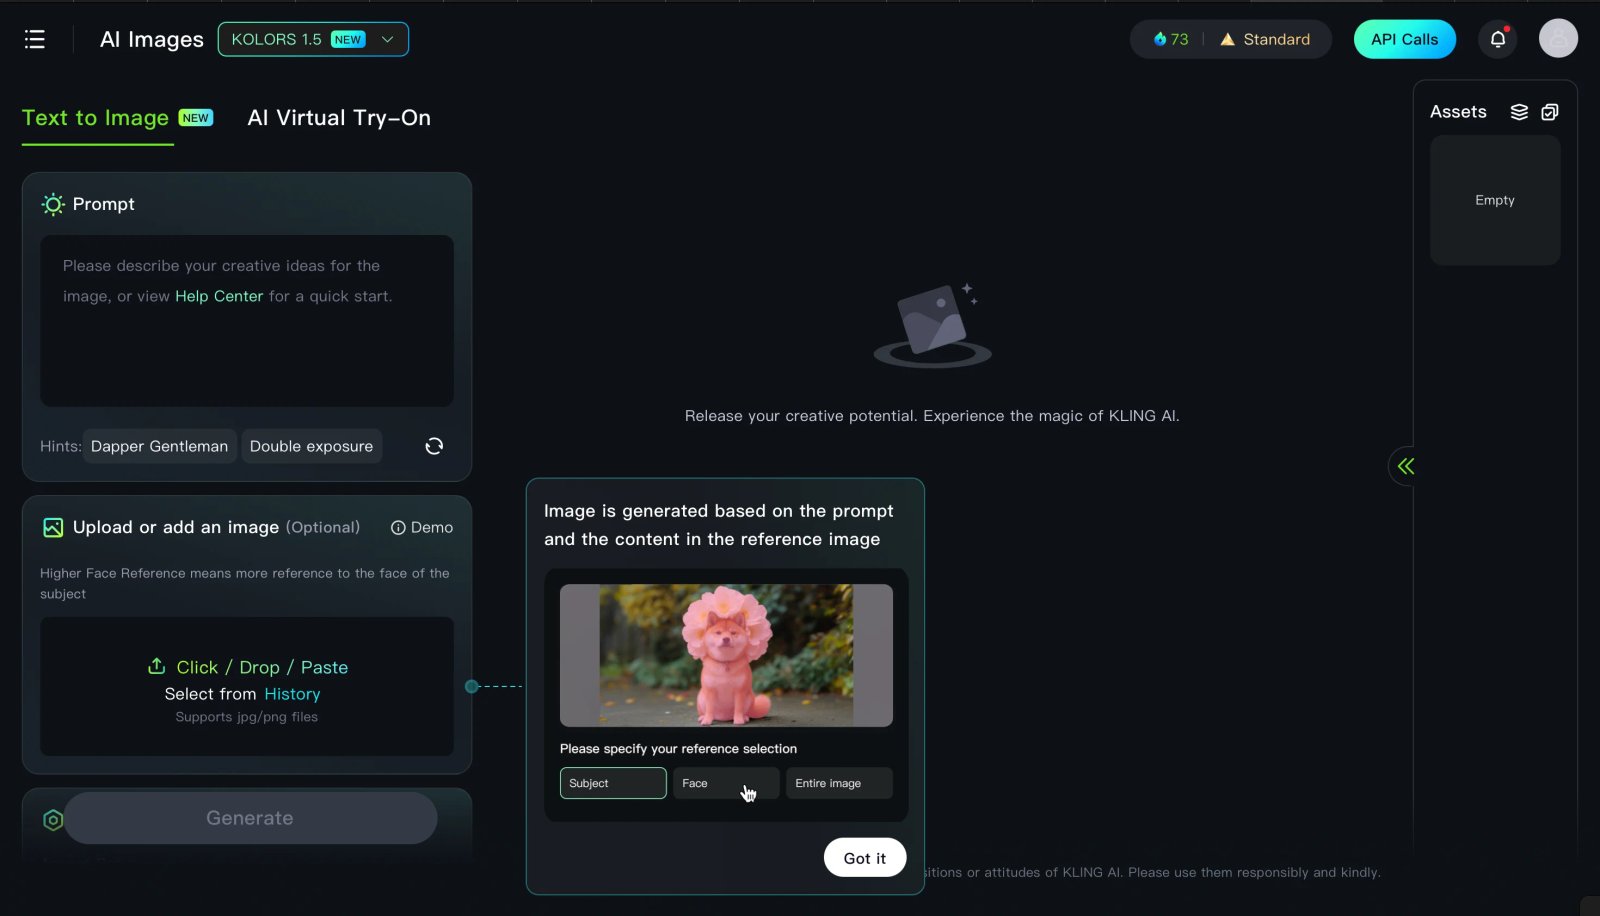
Task: Open the Assets layers stack icon
Action: [1519, 112]
